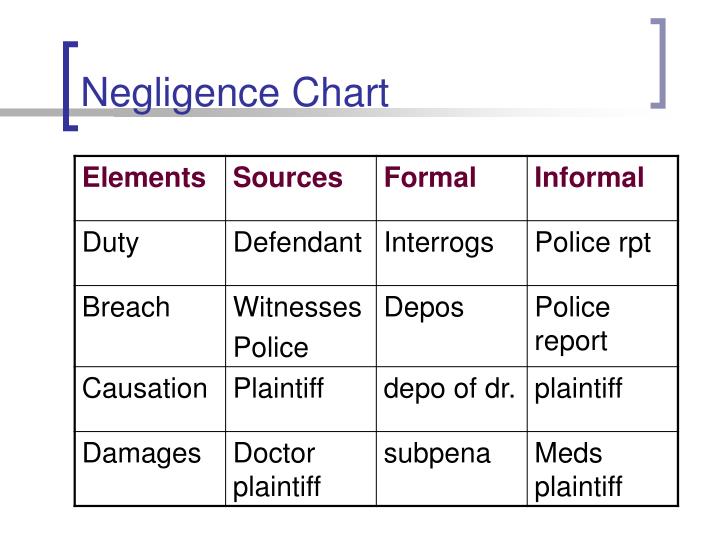Select the subpena cell

click(437, 453)
